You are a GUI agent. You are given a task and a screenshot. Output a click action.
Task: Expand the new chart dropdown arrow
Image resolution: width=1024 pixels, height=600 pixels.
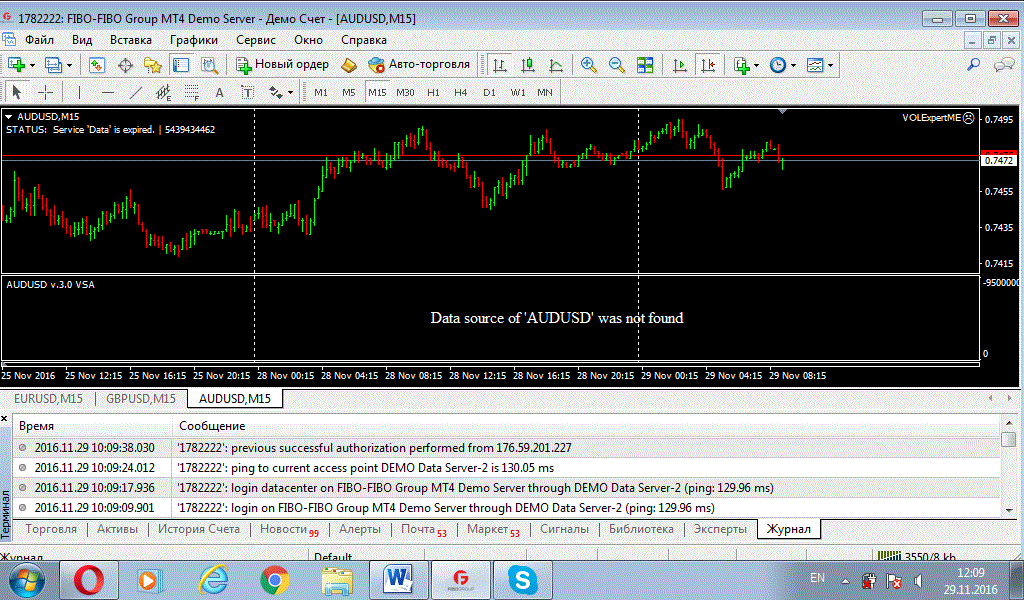click(x=32, y=65)
